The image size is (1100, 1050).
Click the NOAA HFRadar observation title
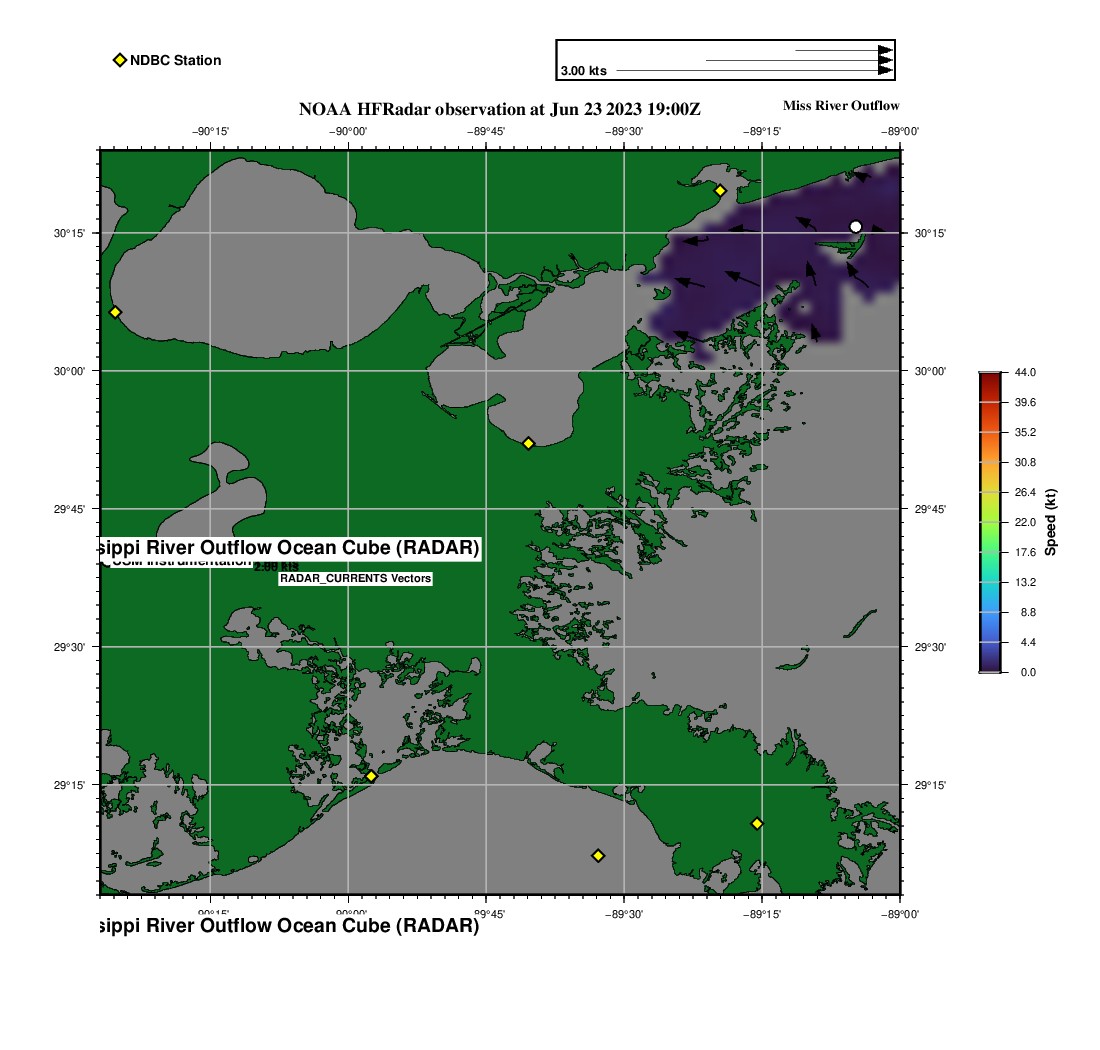[507, 109]
